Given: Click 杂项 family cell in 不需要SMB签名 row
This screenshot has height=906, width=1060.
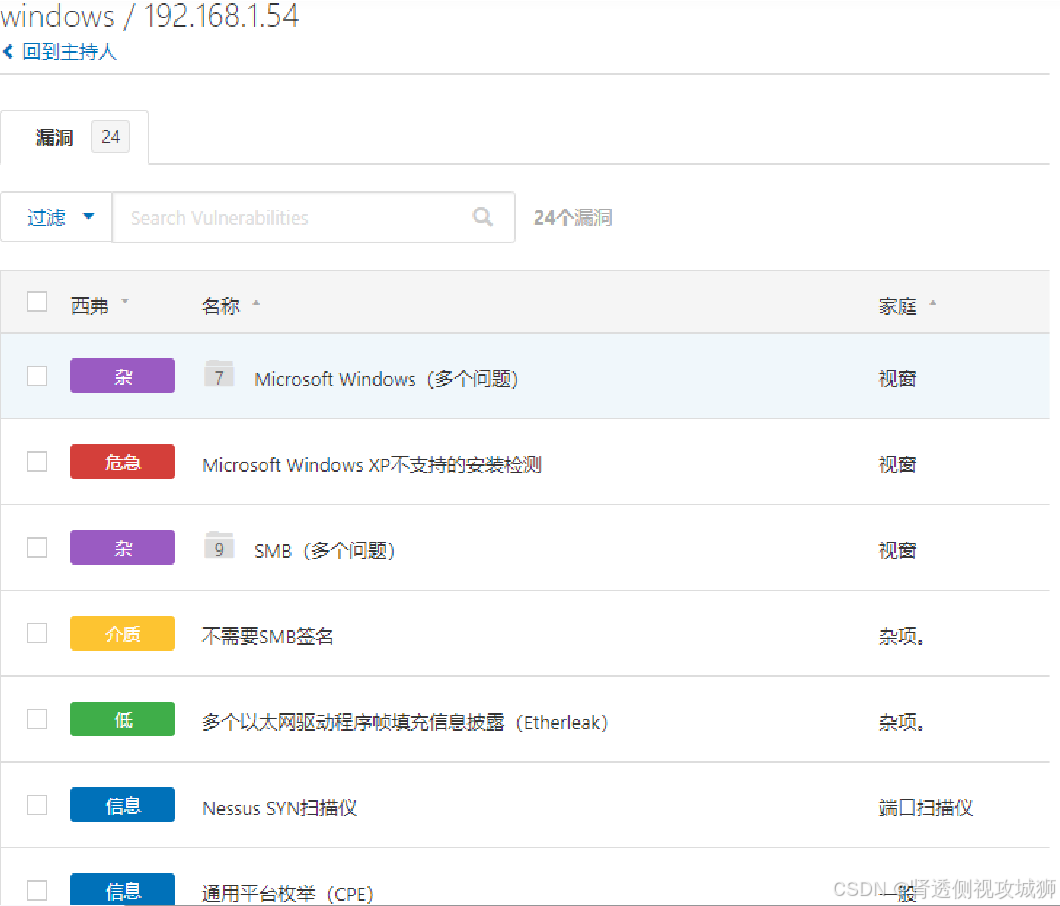Looking at the screenshot, I should click(x=901, y=636).
